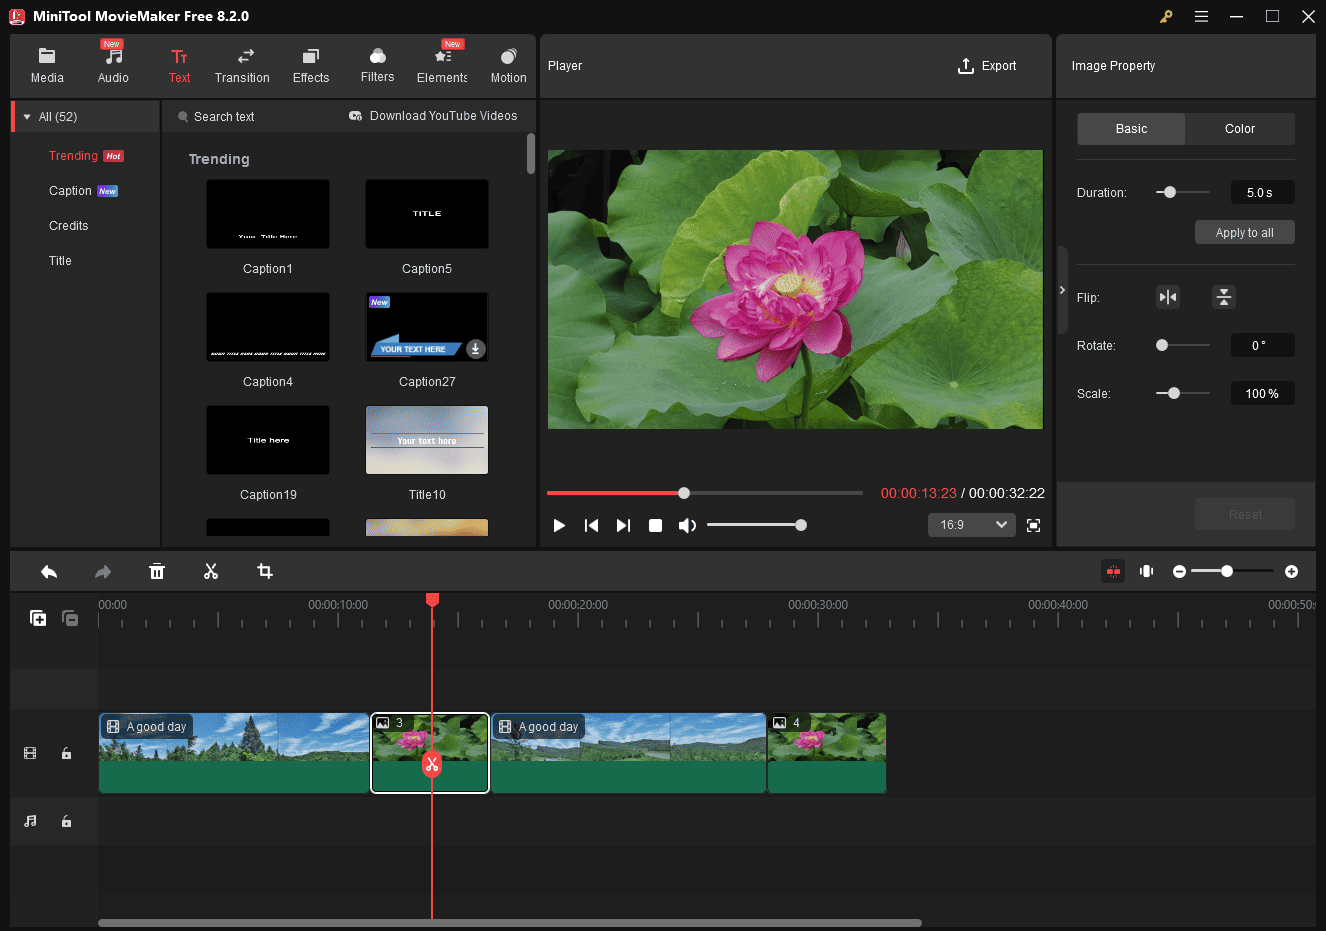Toggle lock on the audio track
Screen dimensions: 1326x931
[66, 821]
